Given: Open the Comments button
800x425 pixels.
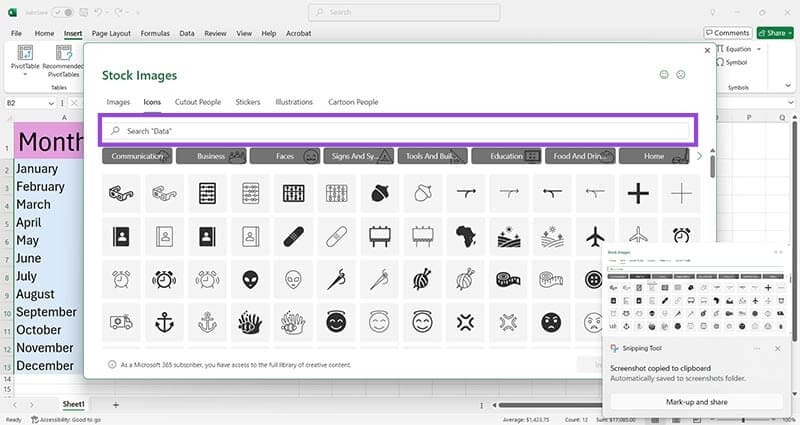Looking at the screenshot, I should [x=728, y=33].
